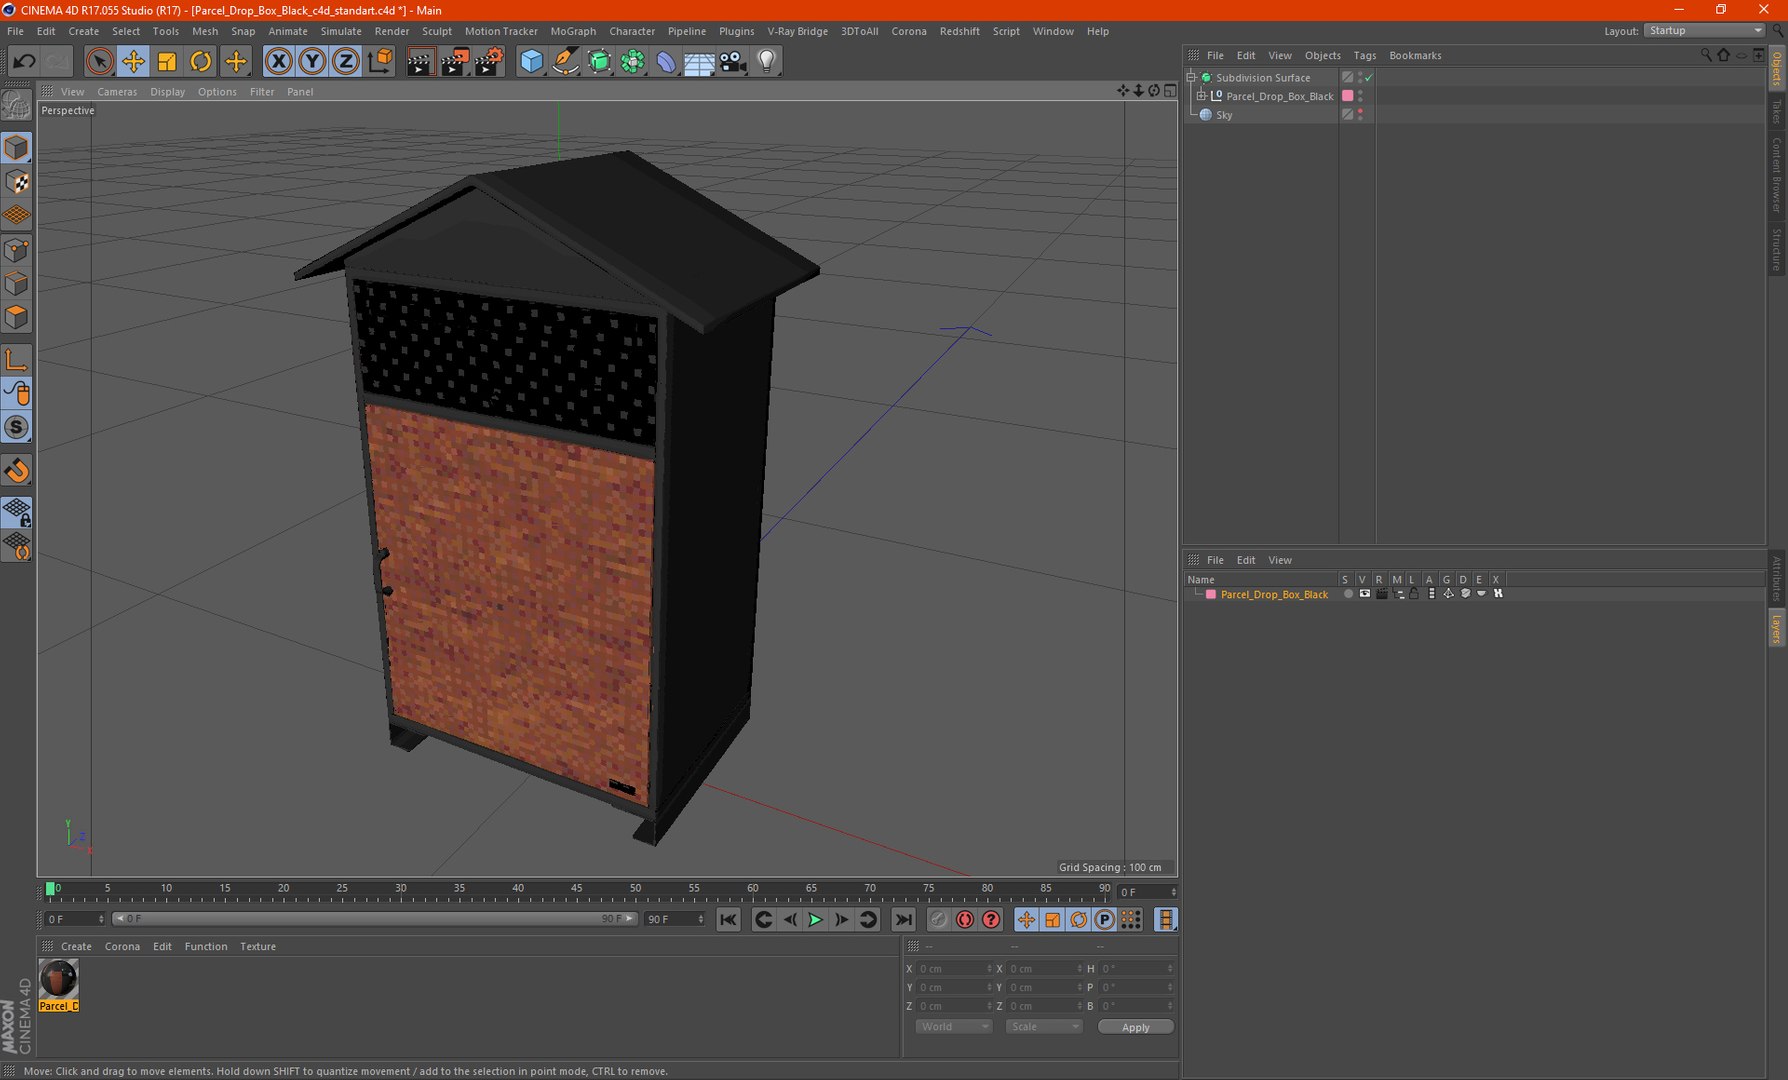Click timeline marker at frame 45
The width and height of the screenshot is (1788, 1080).
tap(576, 888)
